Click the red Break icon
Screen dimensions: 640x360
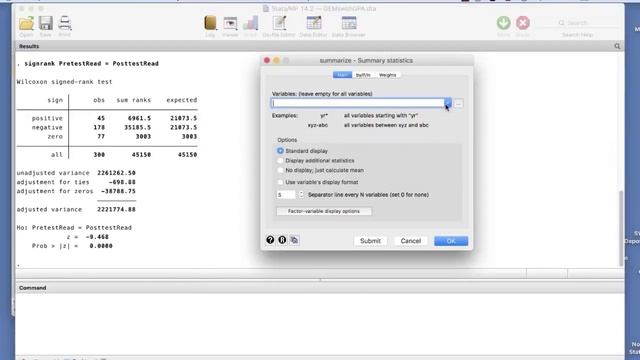click(523, 23)
